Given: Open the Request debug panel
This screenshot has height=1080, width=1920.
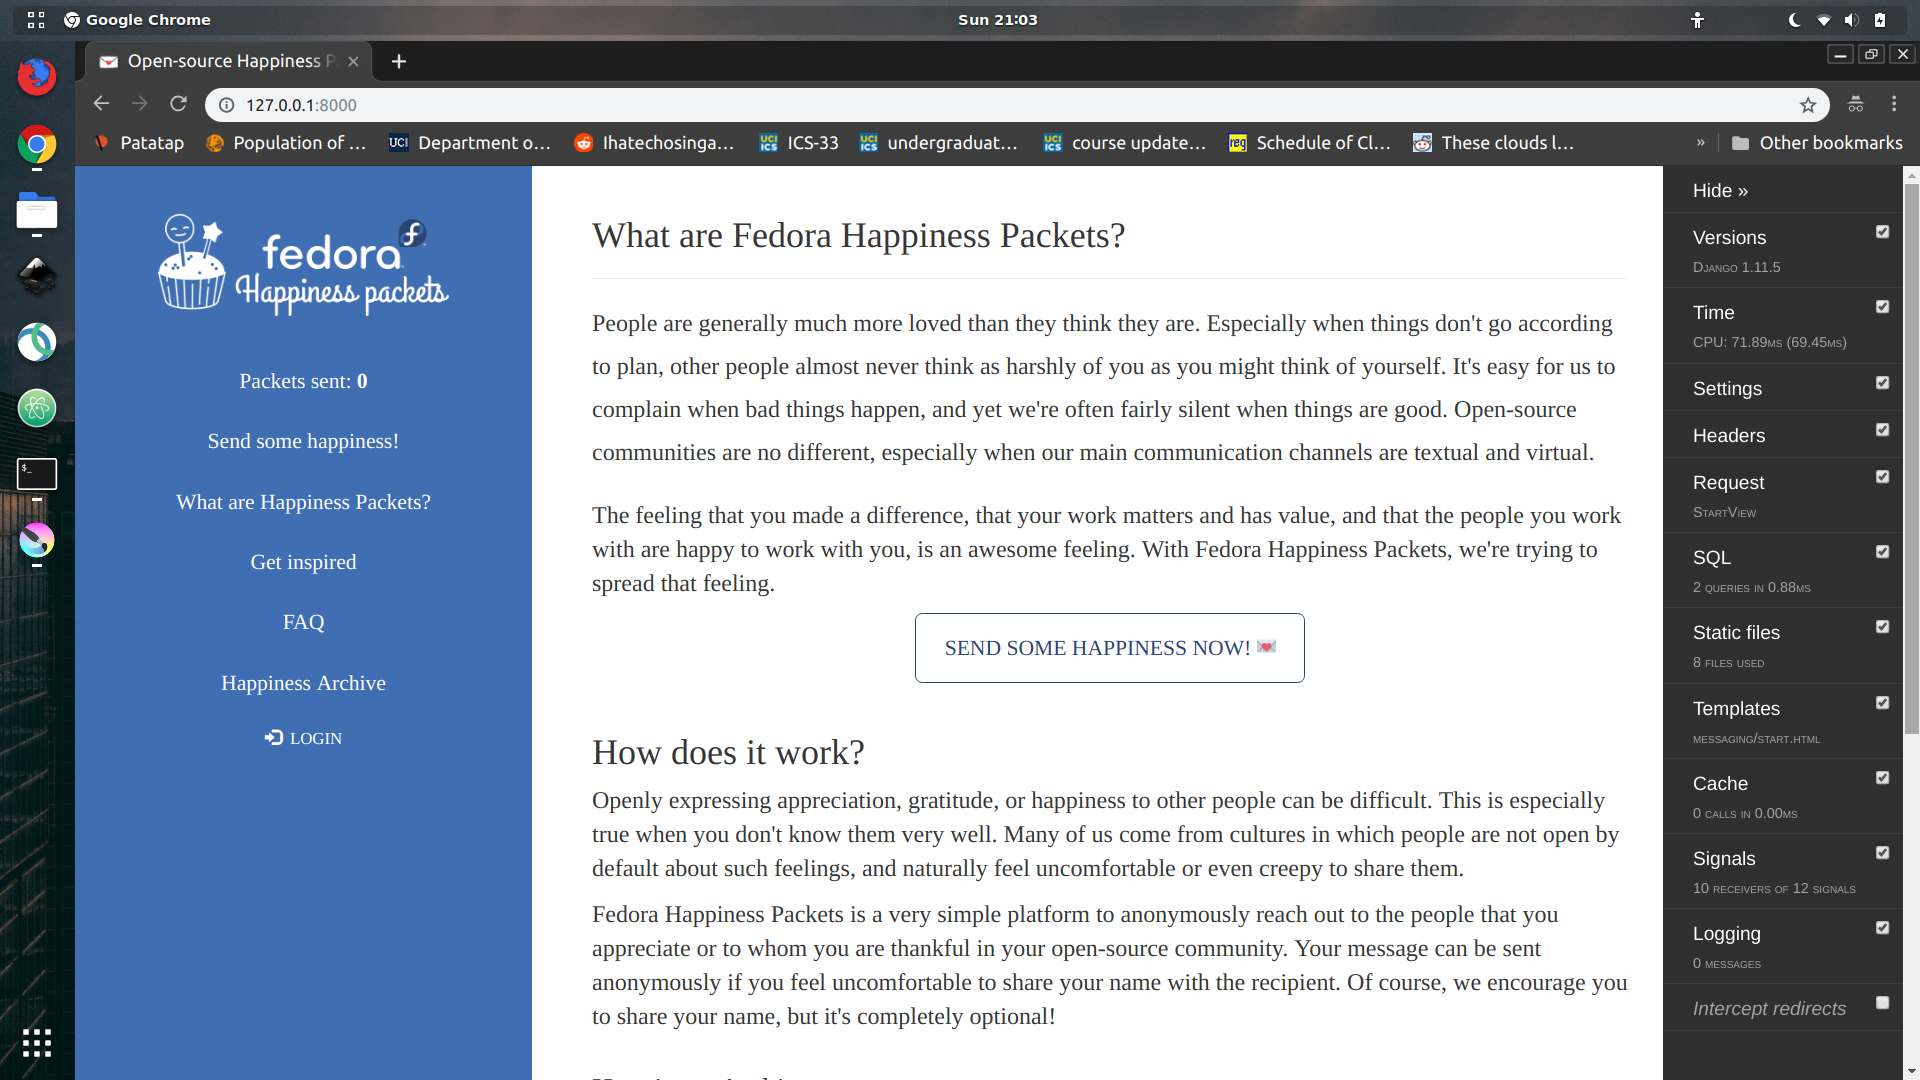Looking at the screenshot, I should tap(1728, 483).
